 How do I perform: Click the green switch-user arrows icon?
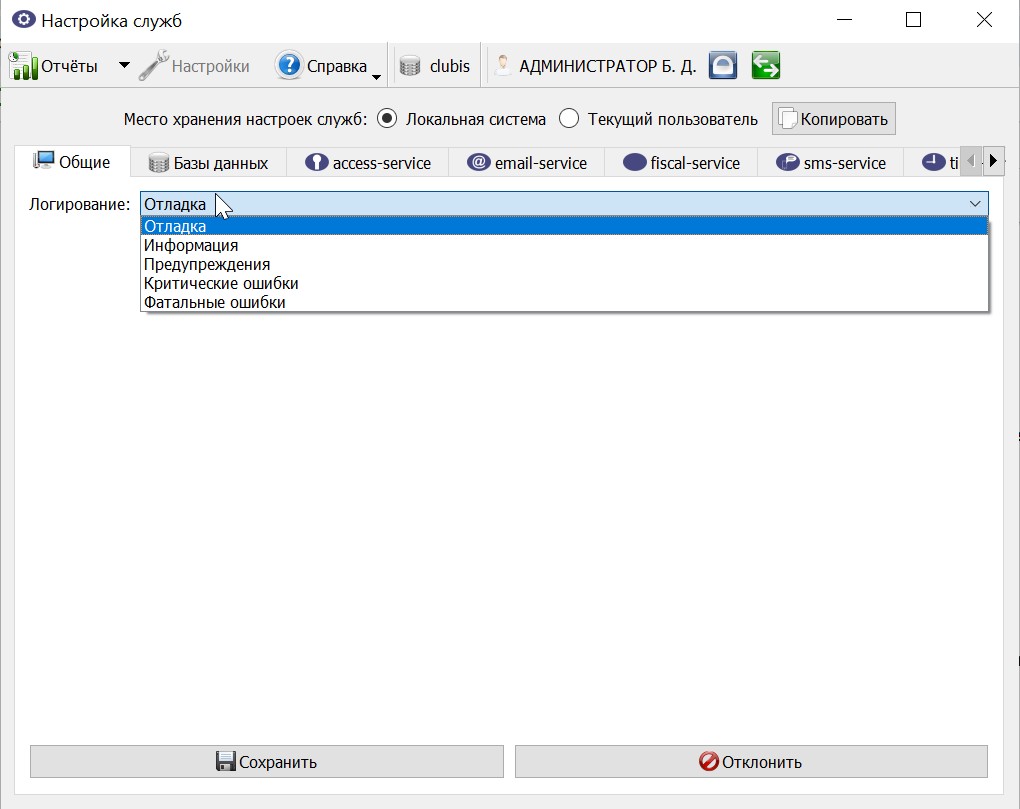(766, 66)
